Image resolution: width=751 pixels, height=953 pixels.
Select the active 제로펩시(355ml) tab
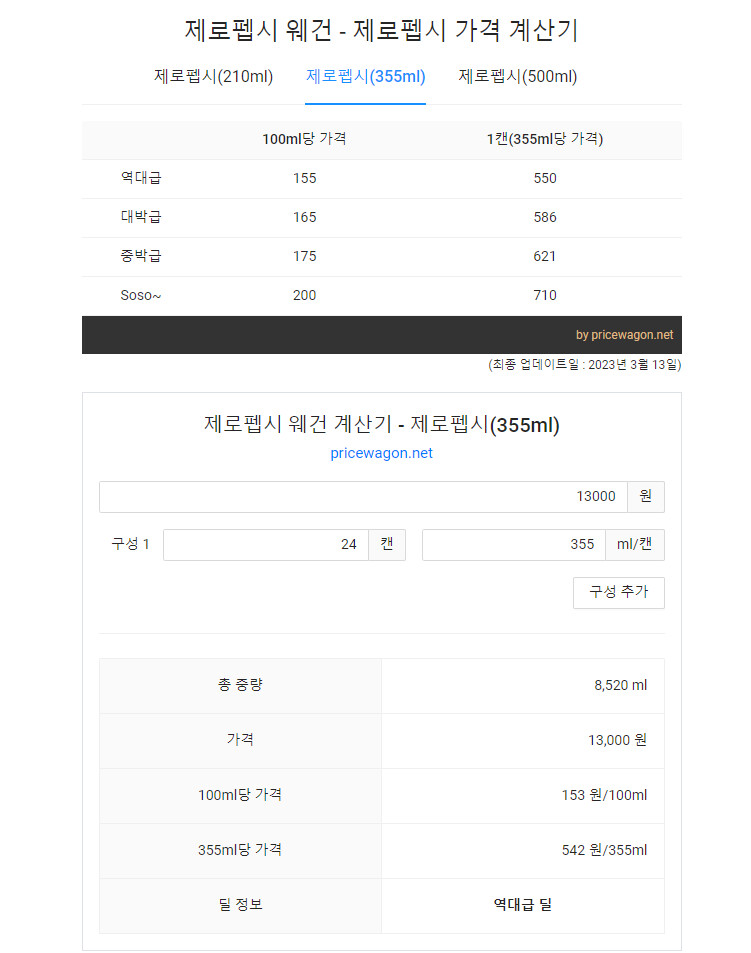point(364,76)
